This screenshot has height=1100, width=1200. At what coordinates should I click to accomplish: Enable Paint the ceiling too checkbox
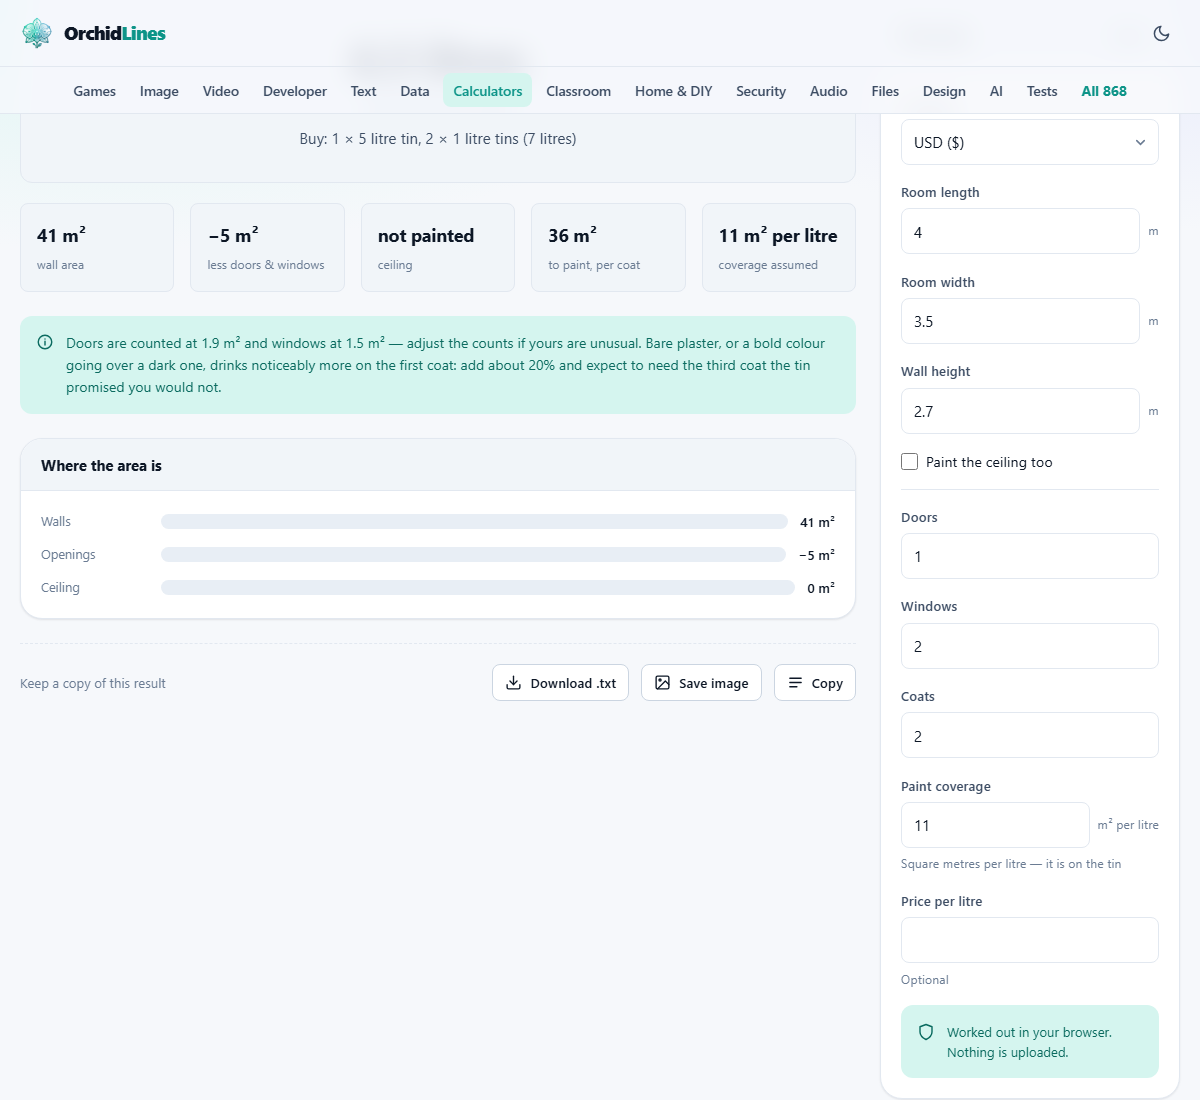(x=909, y=461)
